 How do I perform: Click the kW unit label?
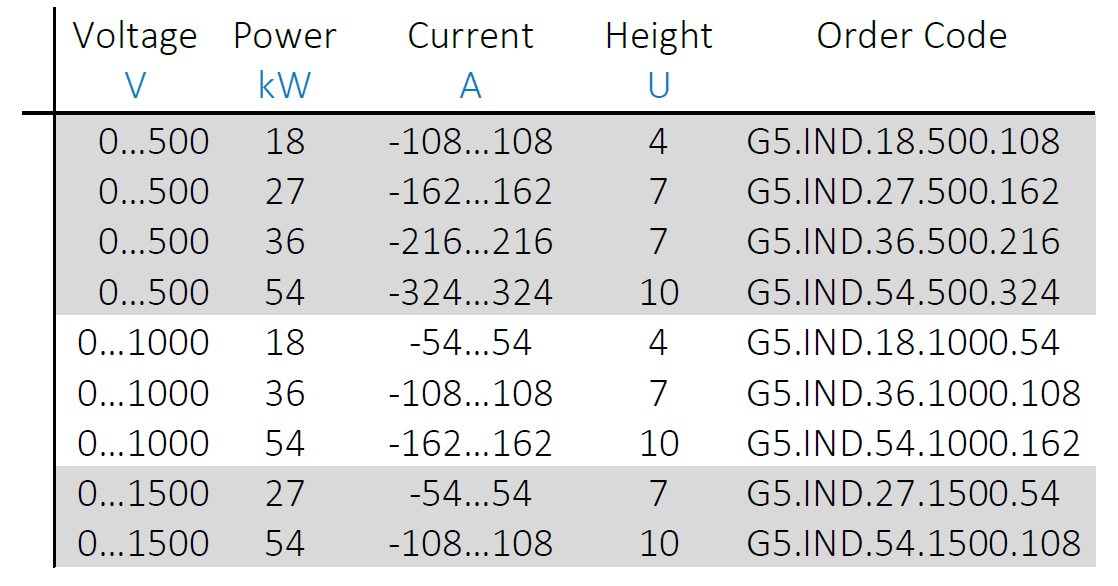click(x=284, y=86)
